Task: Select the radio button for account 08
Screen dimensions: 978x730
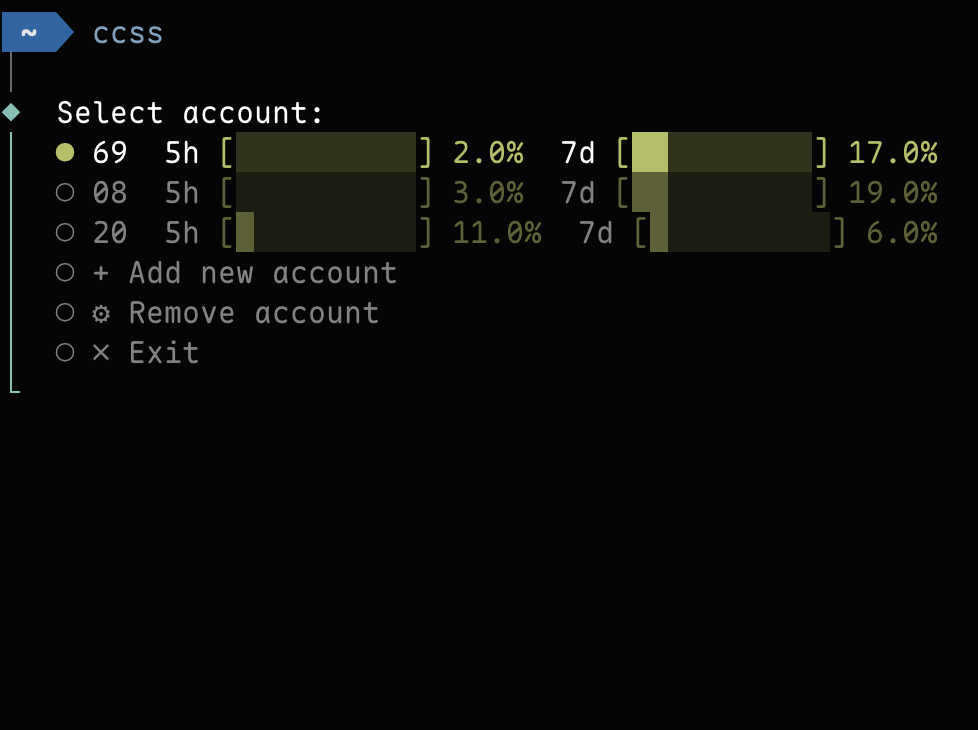Action: (66, 192)
